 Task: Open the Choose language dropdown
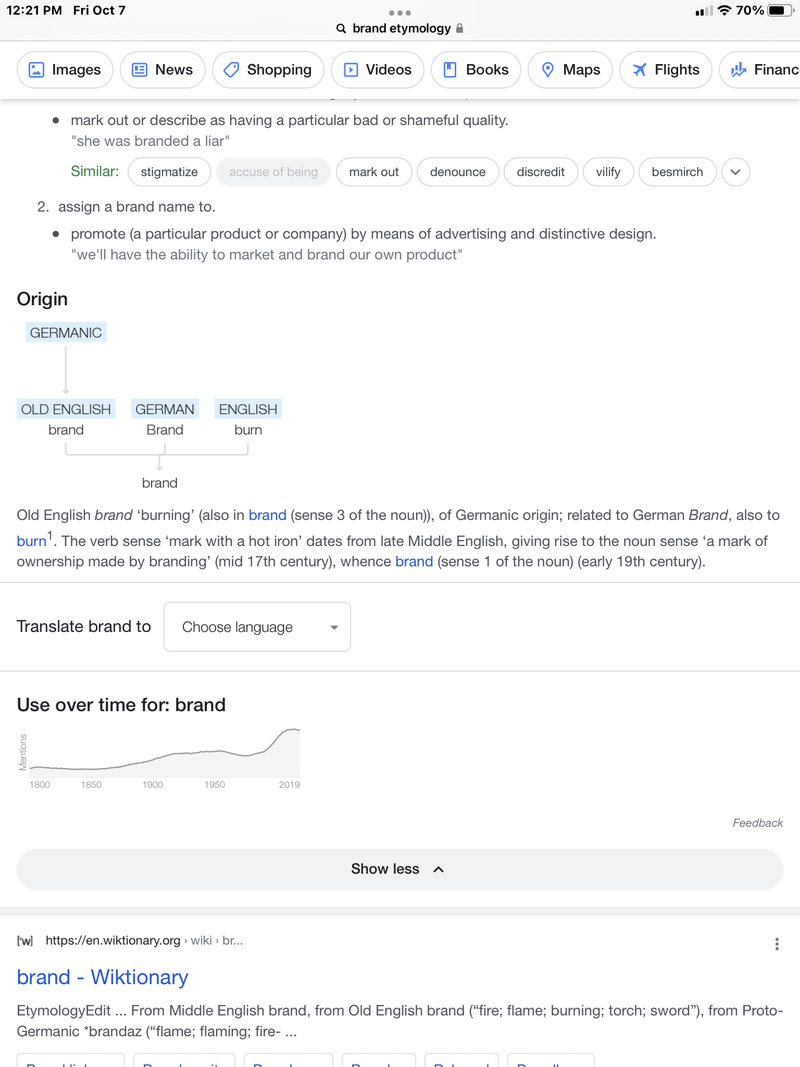pos(257,627)
